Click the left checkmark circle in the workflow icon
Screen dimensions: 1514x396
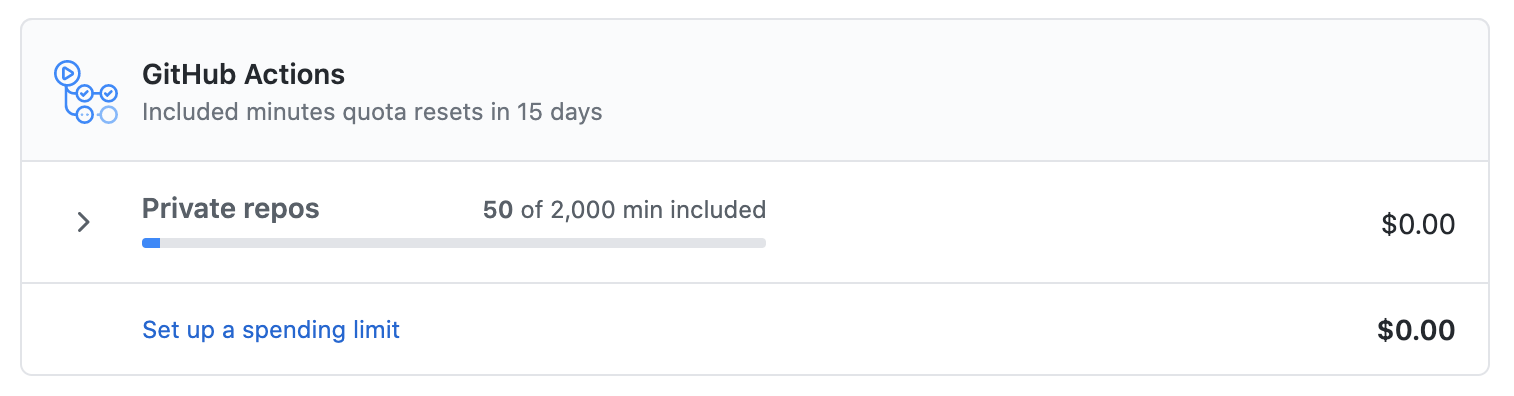coord(85,93)
